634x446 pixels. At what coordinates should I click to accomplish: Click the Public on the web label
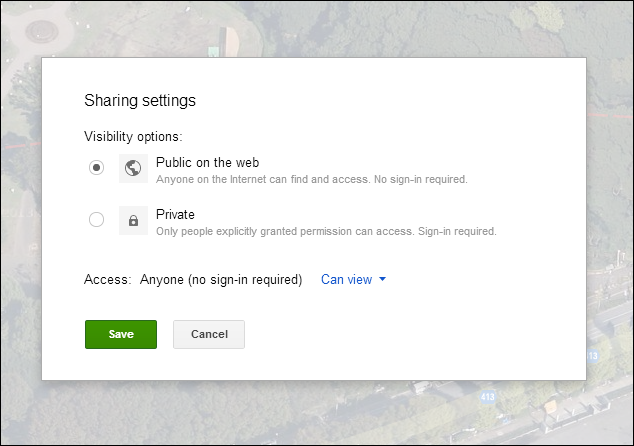(x=208, y=162)
